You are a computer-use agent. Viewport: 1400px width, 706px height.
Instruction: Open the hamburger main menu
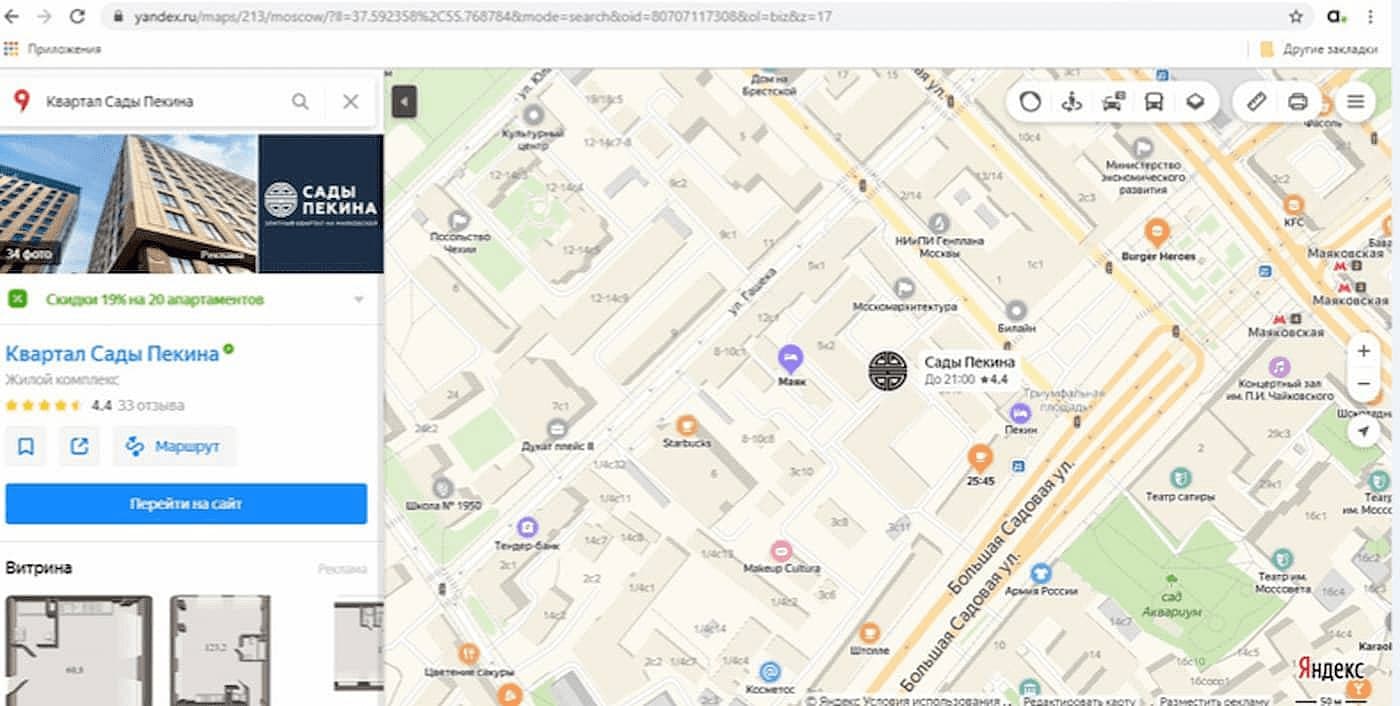(1356, 101)
